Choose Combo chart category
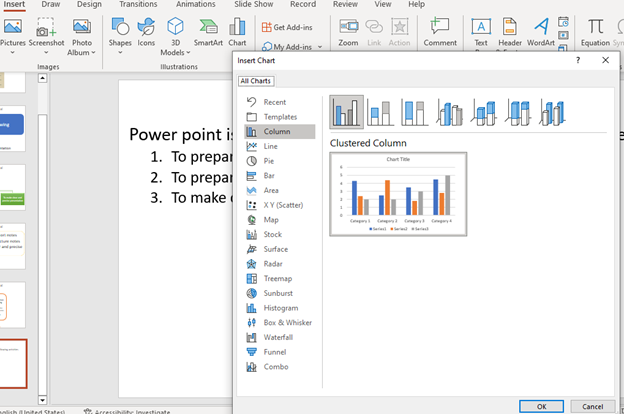624x414 pixels. [x=279, y=367]
